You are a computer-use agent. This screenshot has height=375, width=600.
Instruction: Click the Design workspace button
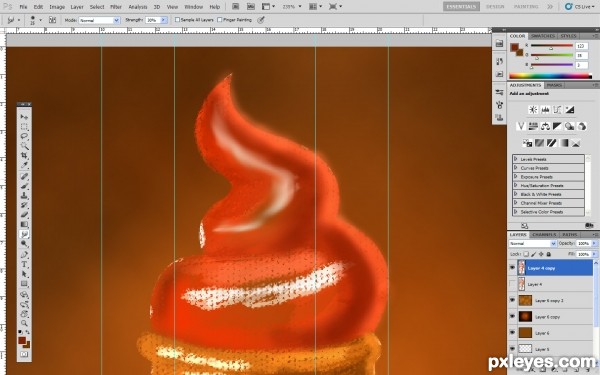(x=495, y=7)
